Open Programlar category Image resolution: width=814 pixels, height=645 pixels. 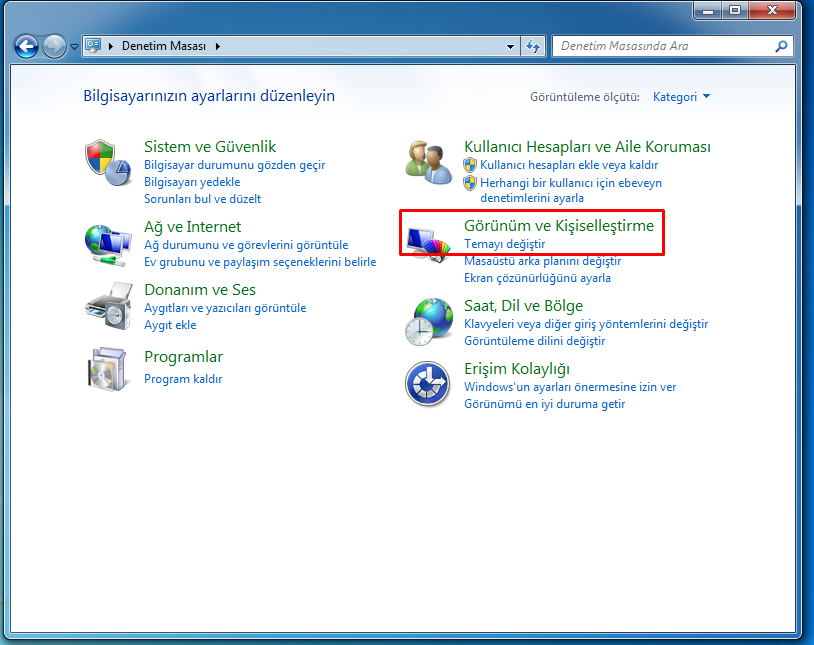183,357
